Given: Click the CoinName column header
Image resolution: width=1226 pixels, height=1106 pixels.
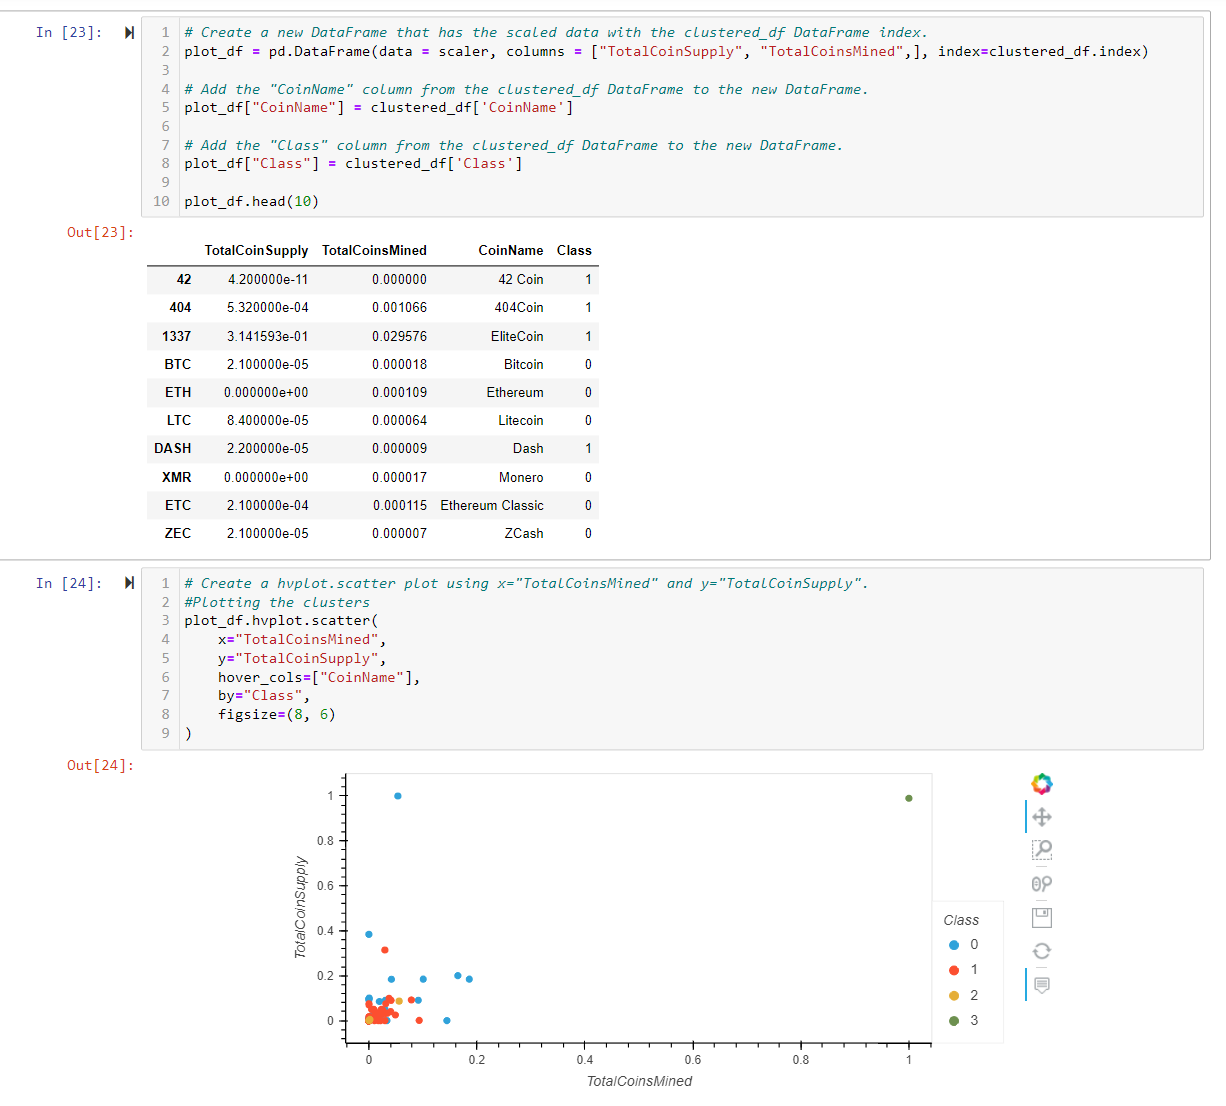Looking at the screenshot, I should [x=511, y=251].
